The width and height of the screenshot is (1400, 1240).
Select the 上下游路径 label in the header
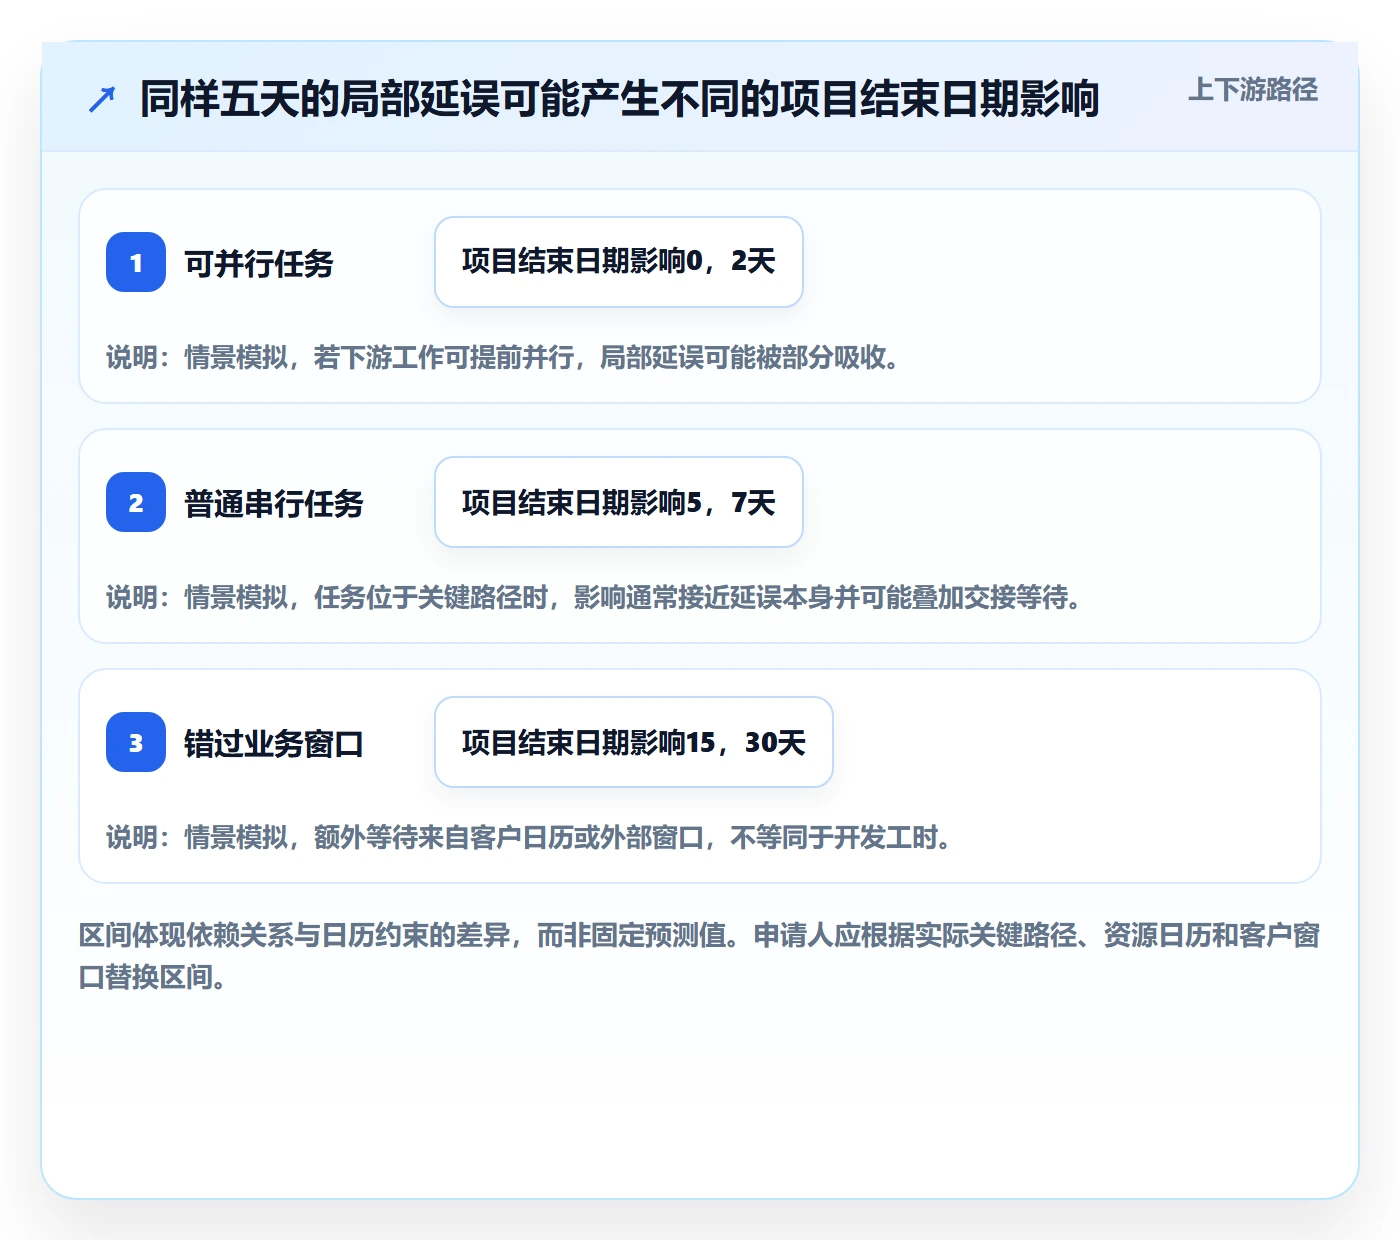(x=1253, y=90)
